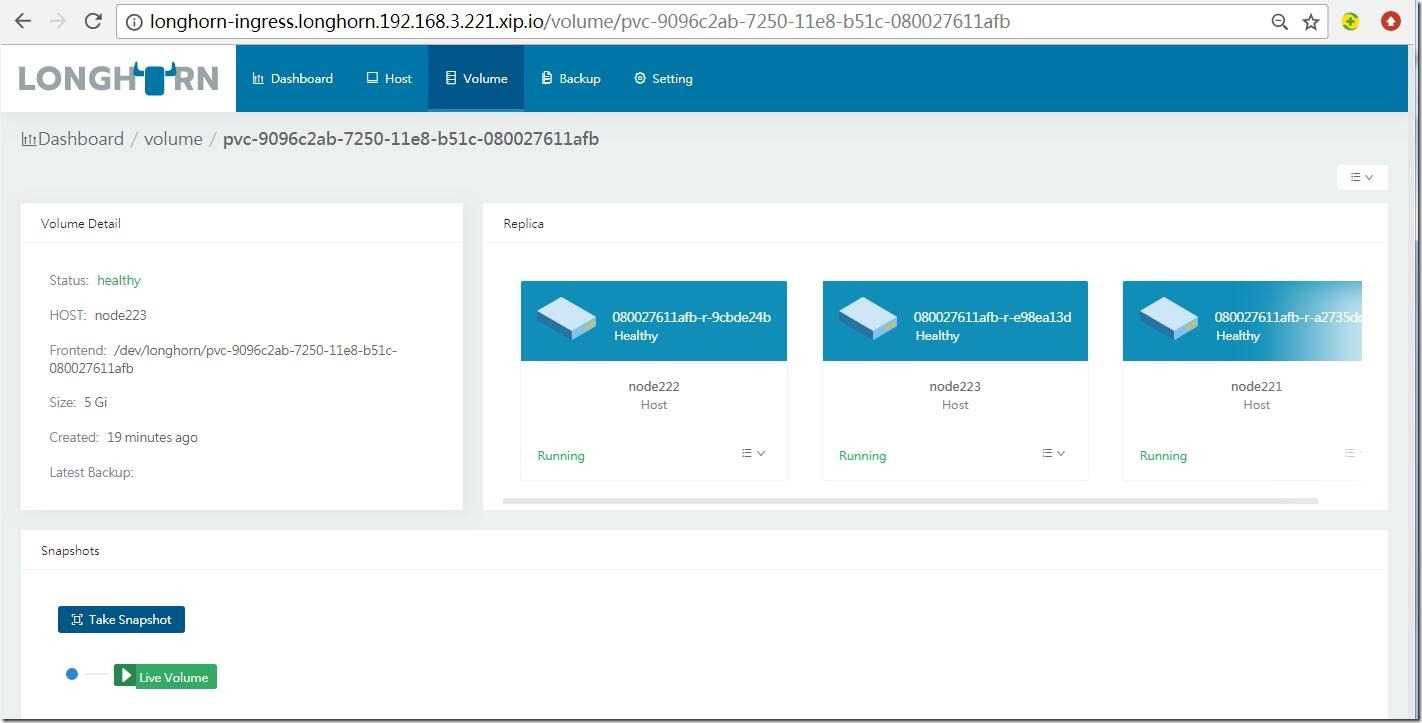This screenshot has height=723, width=1422.
Task: Click the Replica panel header
Action: (523, 223)
